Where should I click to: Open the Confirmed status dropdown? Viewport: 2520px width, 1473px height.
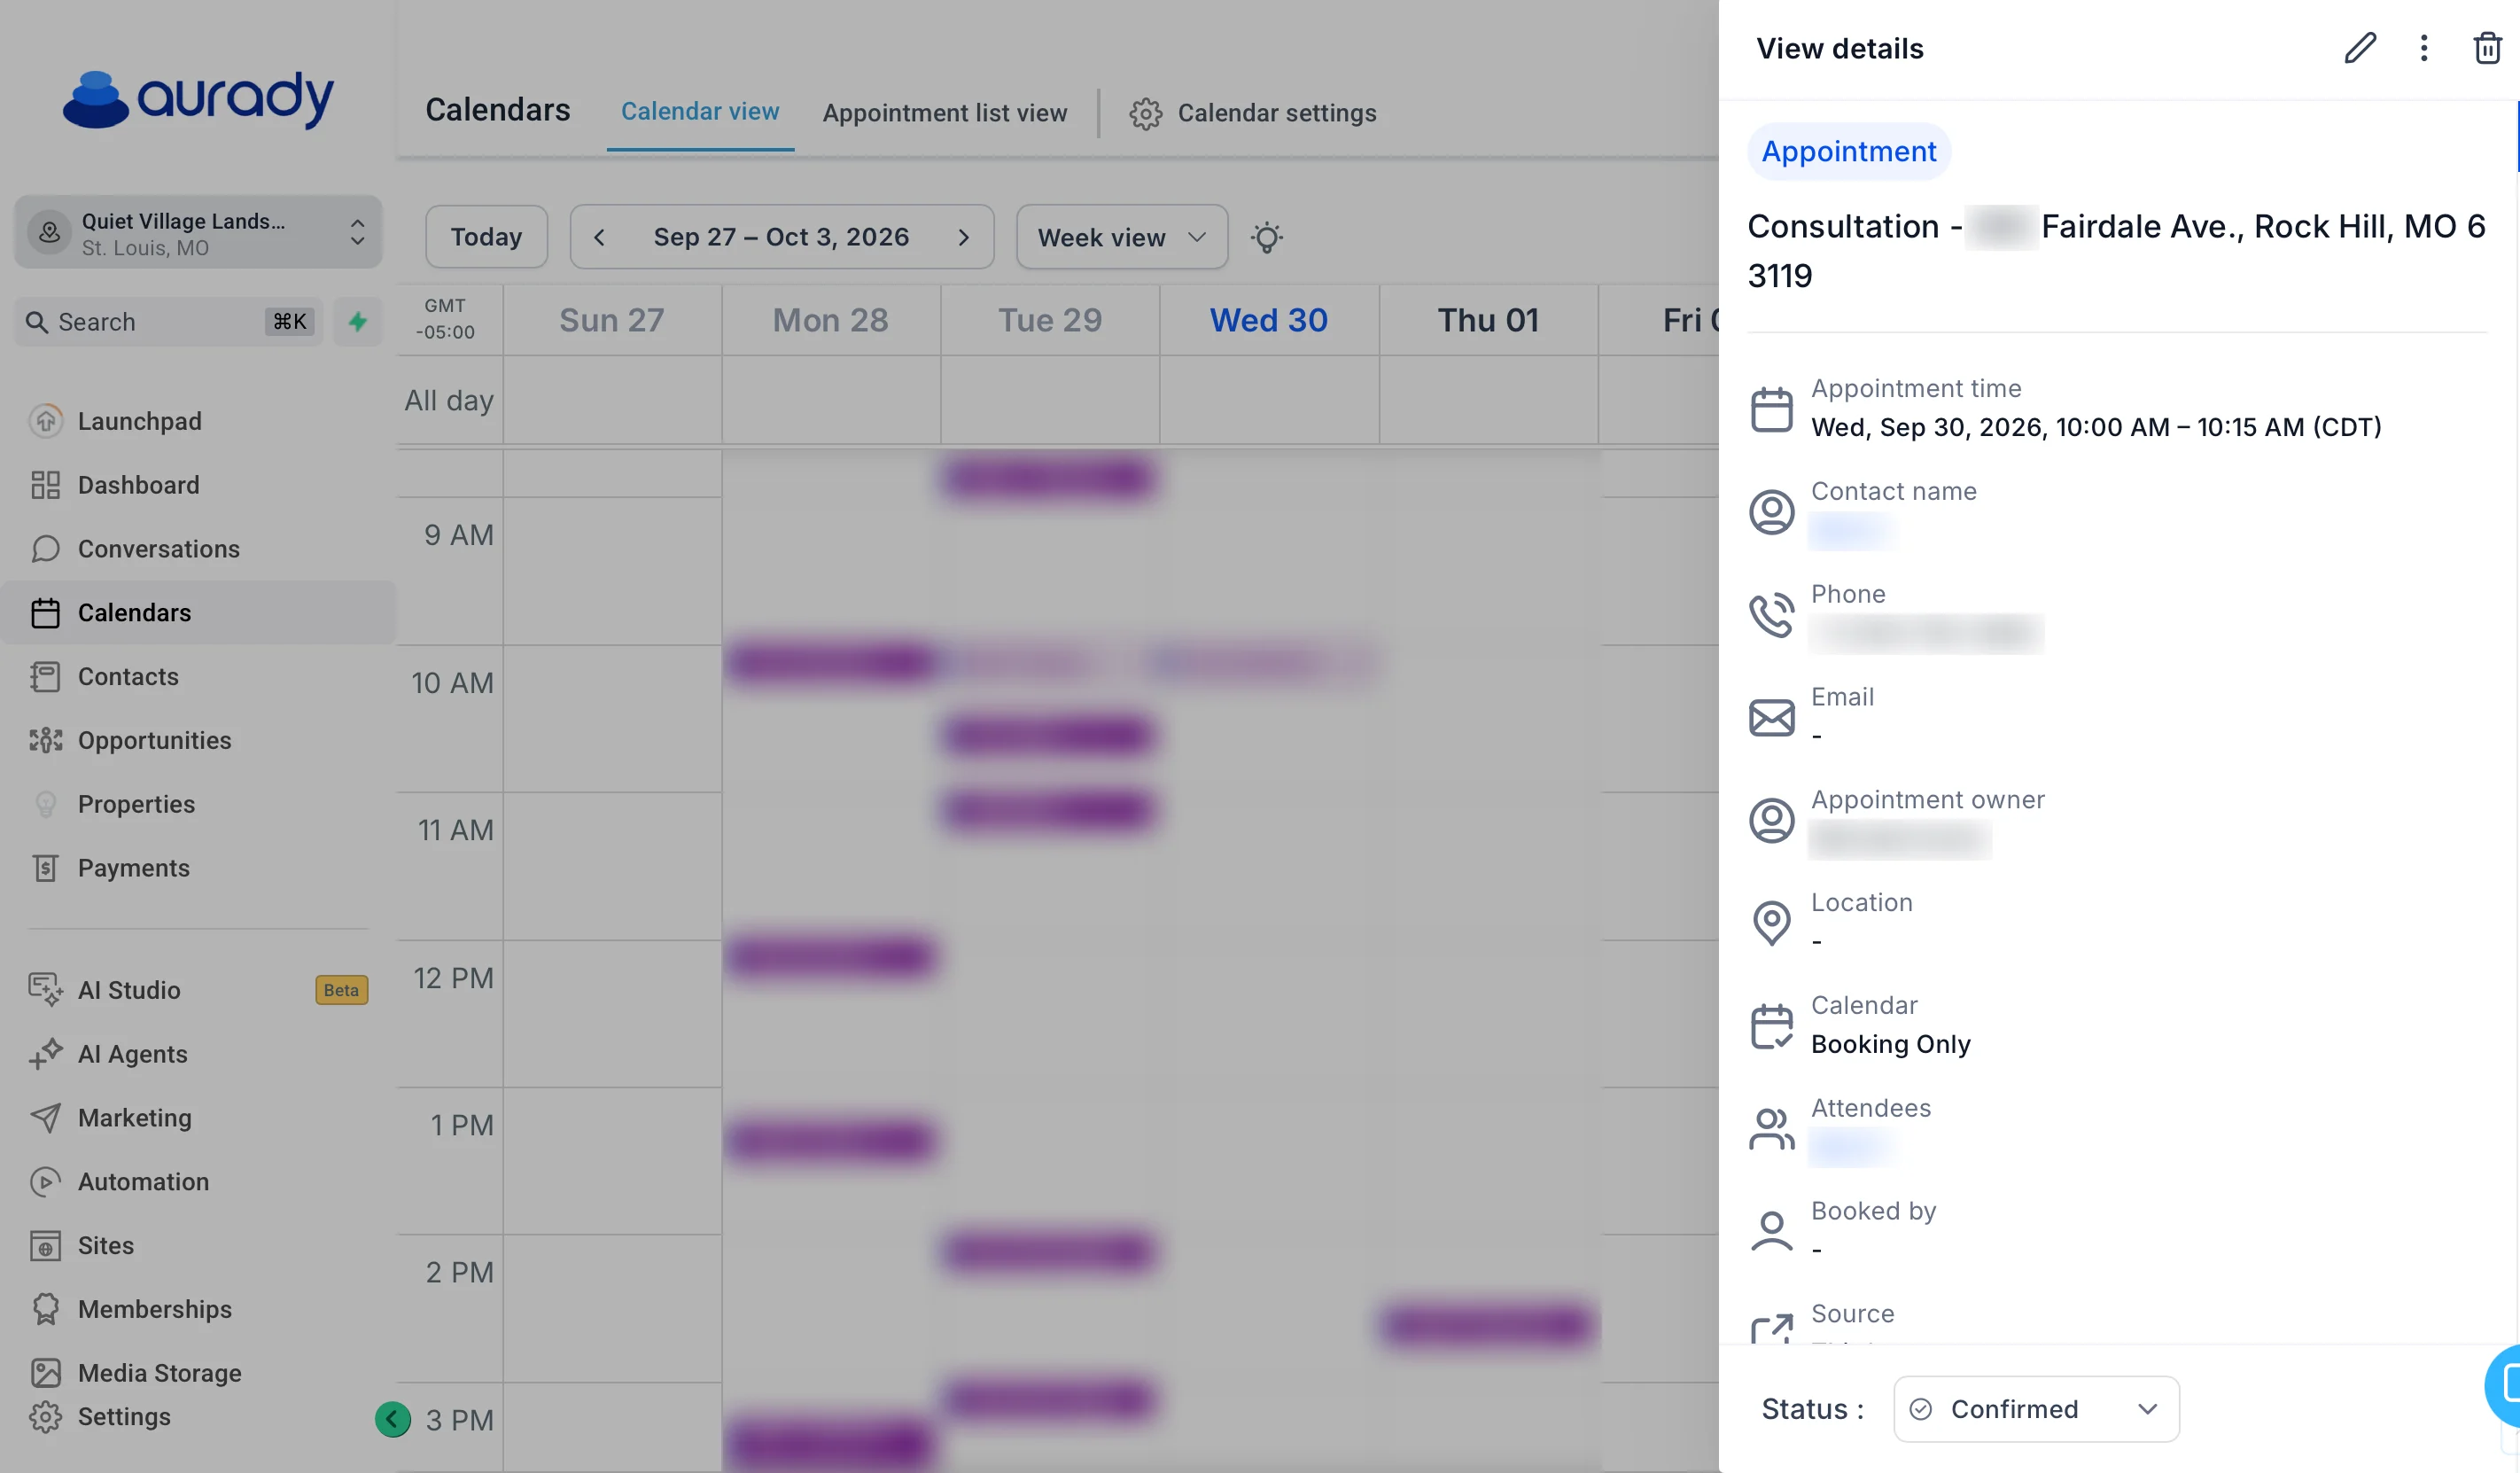point(2036,1409)
